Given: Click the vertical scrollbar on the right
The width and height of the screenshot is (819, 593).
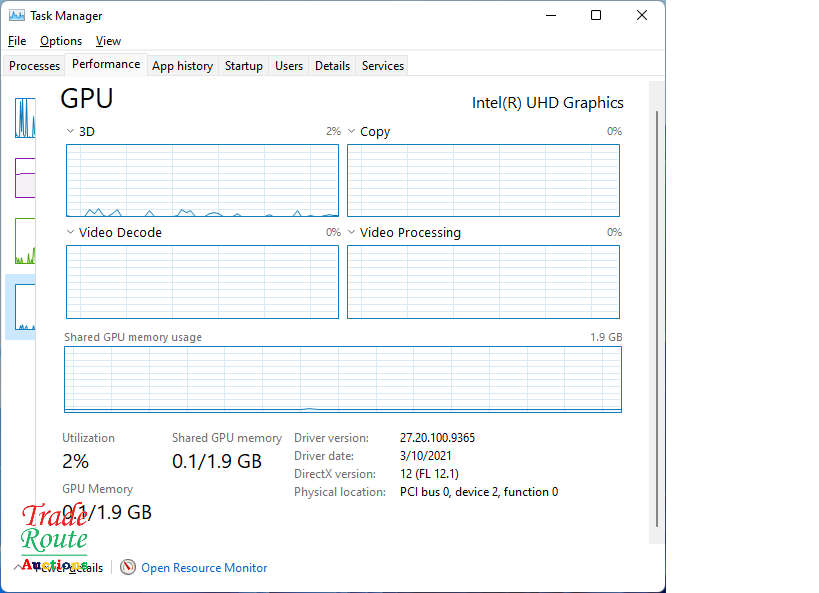Looking at the screenshot, I should 656,320.
